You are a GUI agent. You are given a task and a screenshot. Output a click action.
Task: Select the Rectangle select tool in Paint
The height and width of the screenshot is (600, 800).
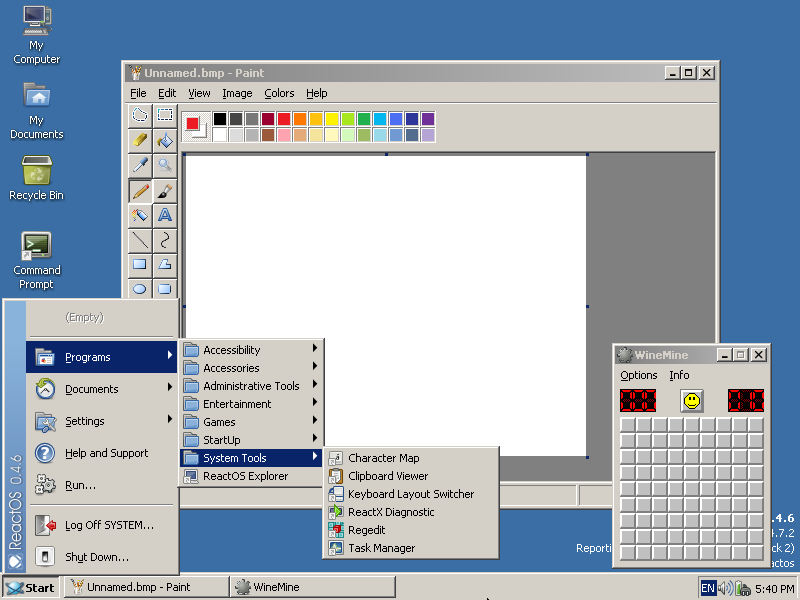(164, 115)
